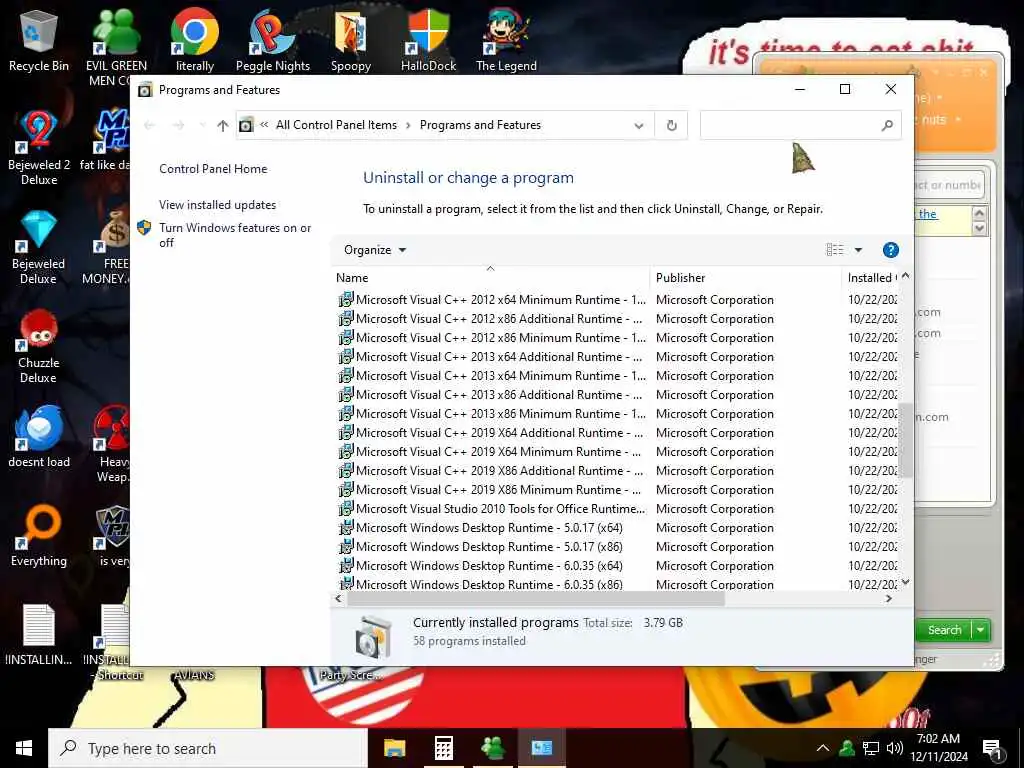Screen dimensions: 1024x768
Task: Click the green messenger tray icon
Action: pos(847,748)
